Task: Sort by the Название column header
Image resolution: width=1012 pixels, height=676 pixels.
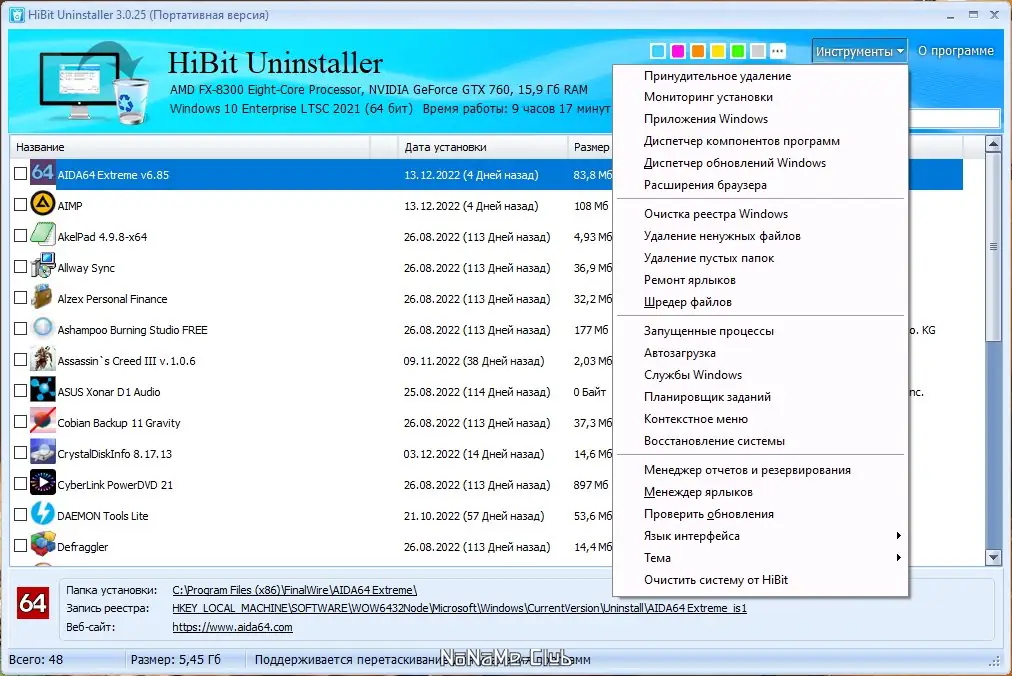Action: click(190, 147)
